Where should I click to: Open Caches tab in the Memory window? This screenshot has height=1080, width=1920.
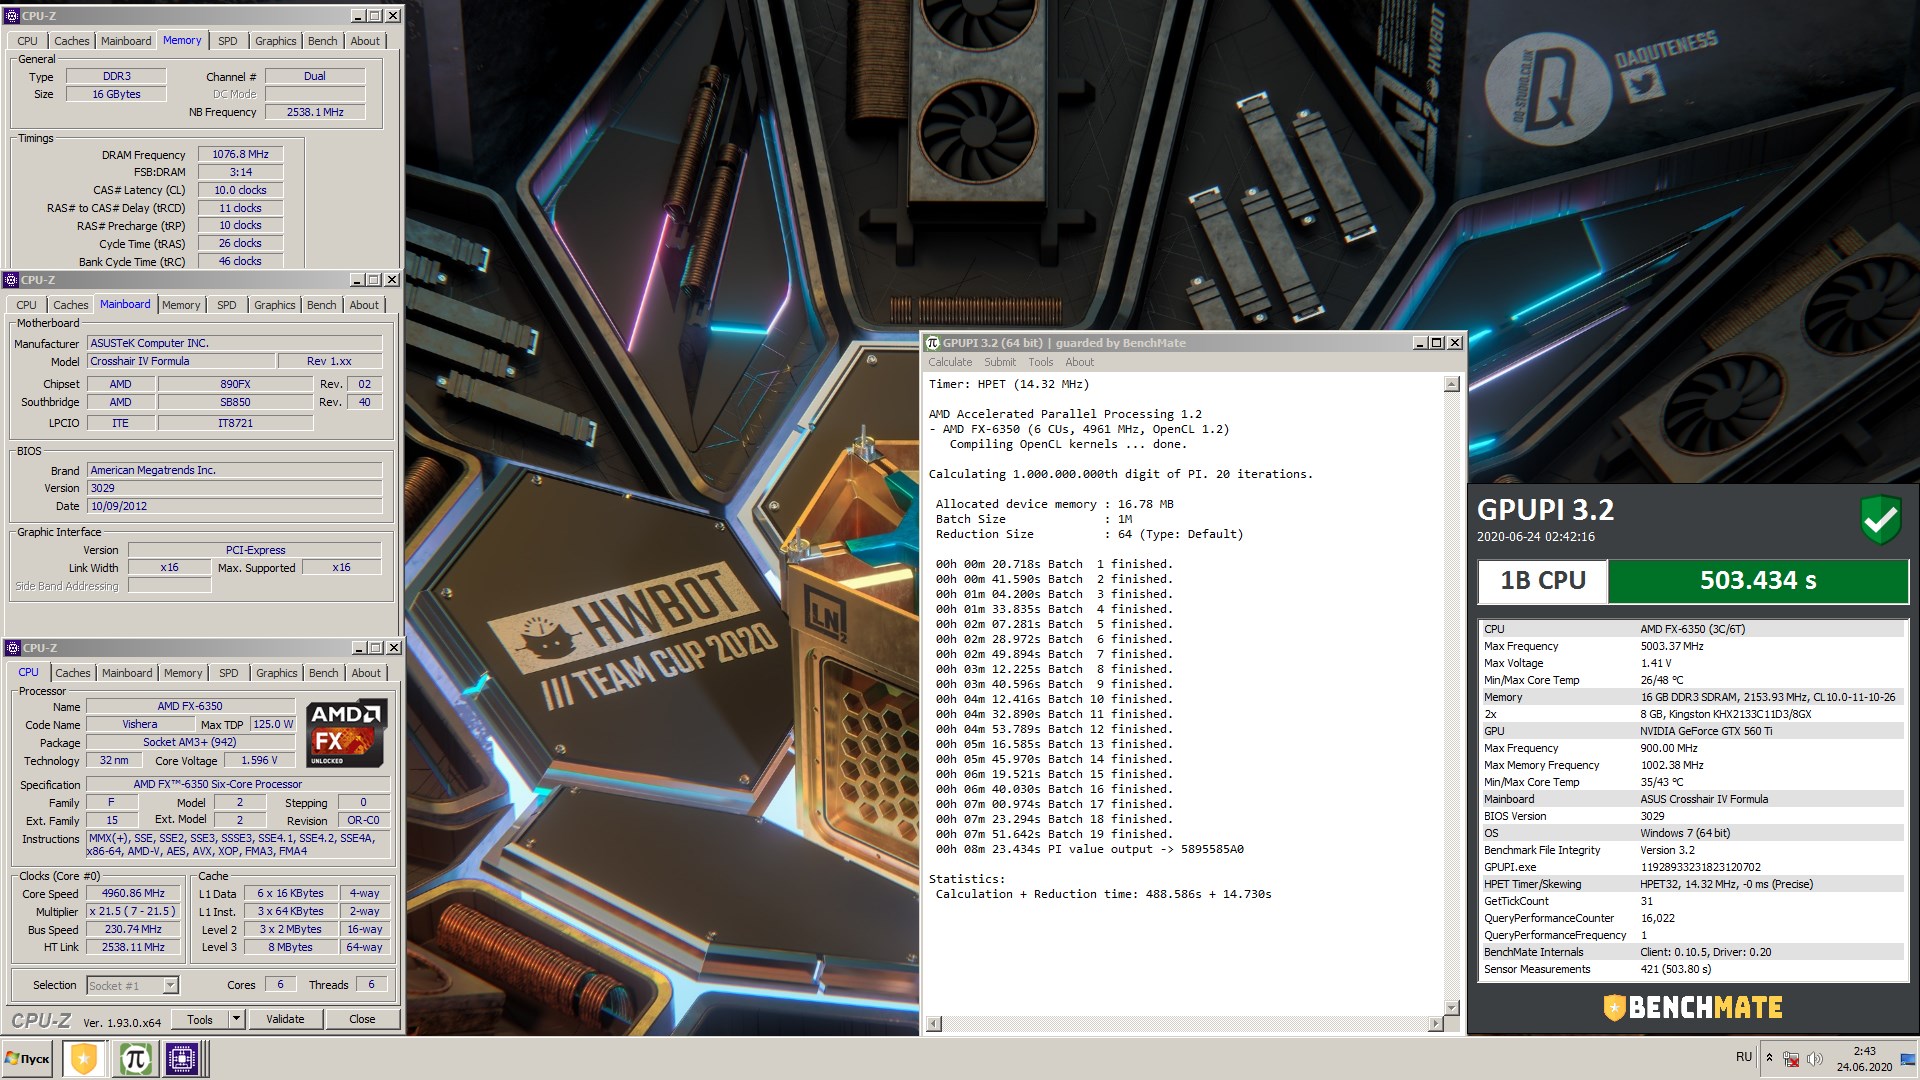(x=71, y=41)
